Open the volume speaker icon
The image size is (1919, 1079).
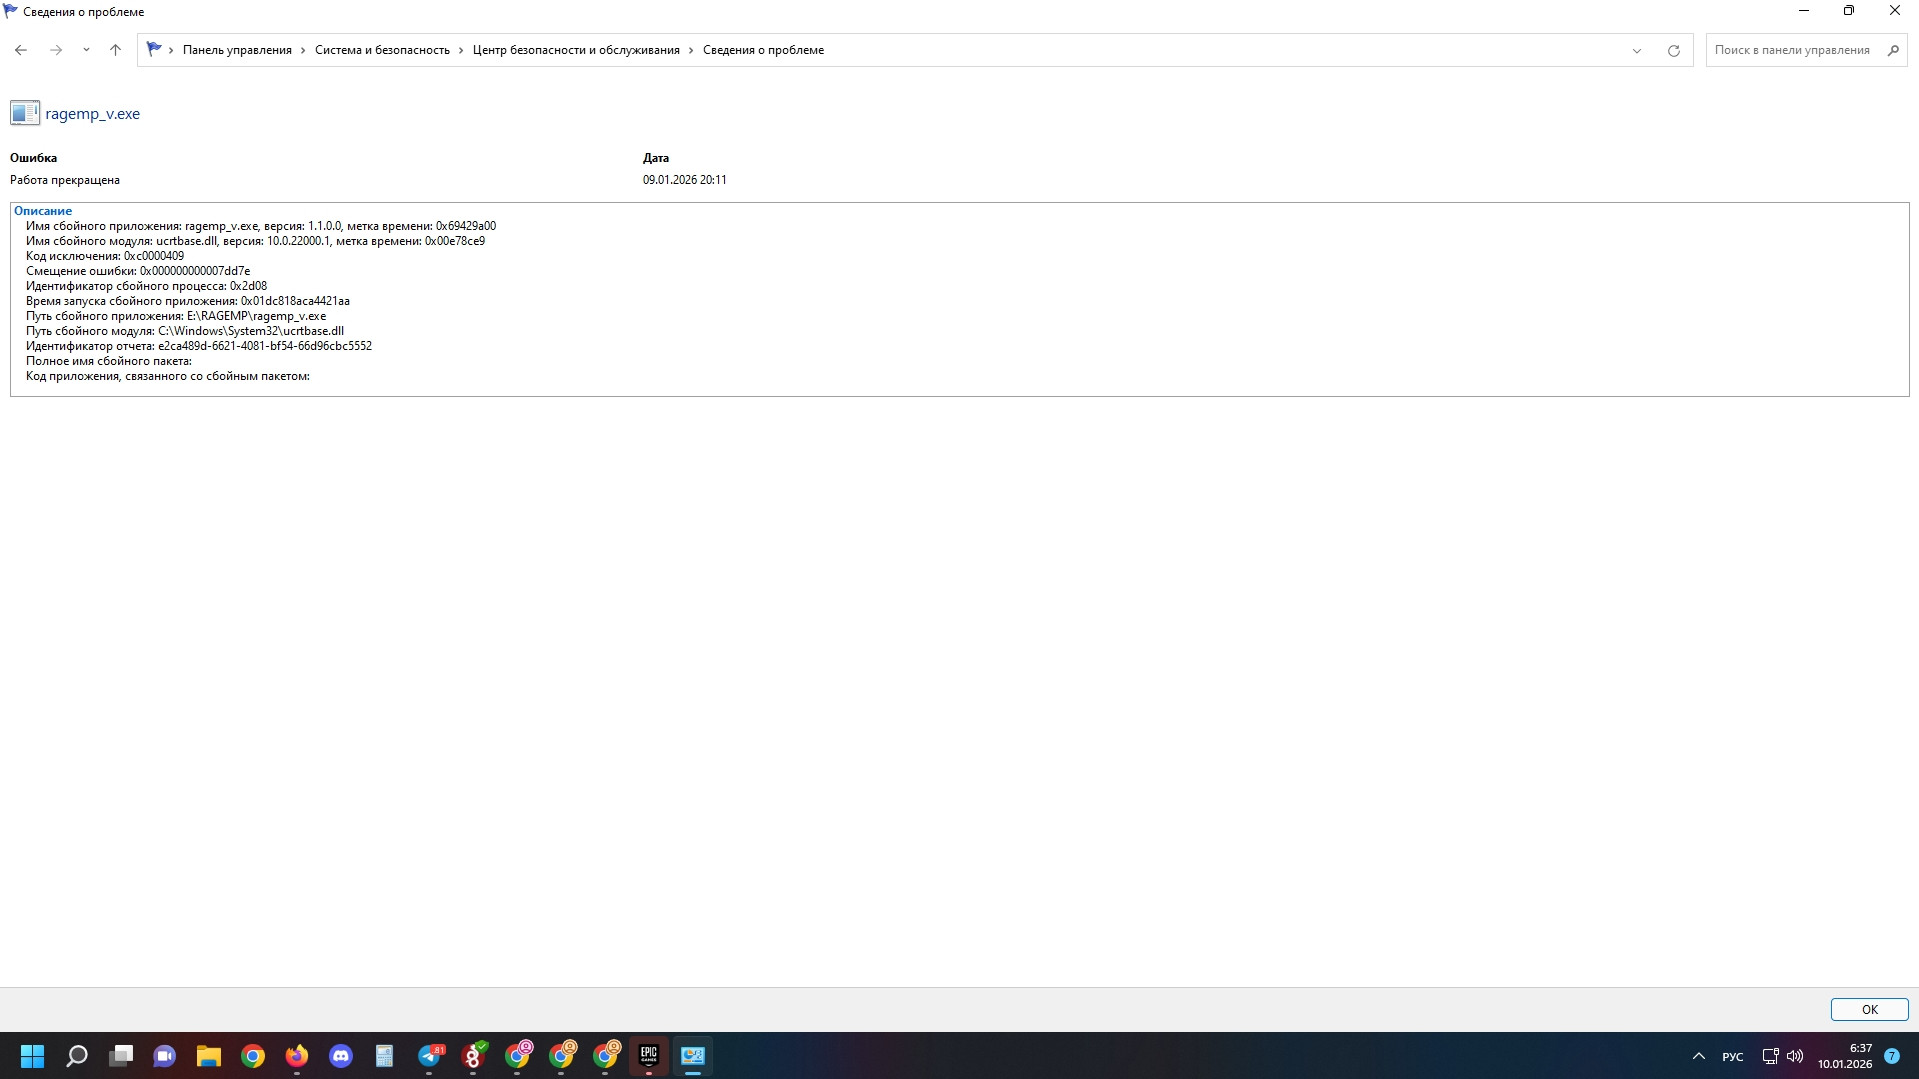[1795, 1056]
